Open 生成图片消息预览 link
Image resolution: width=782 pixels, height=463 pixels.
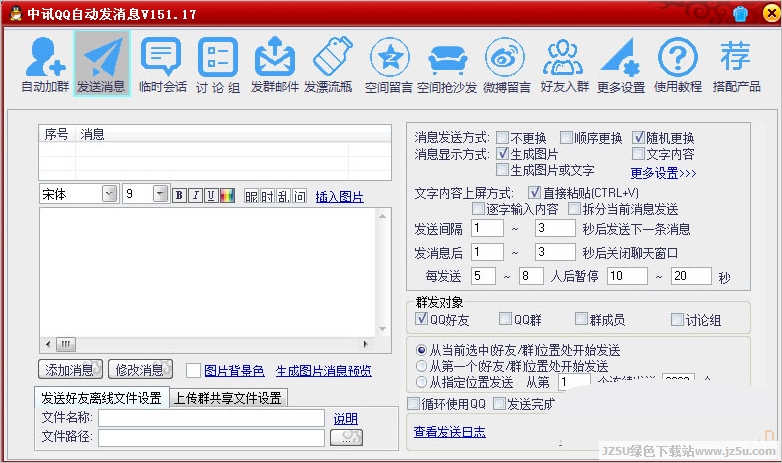[x=324, y=371]
